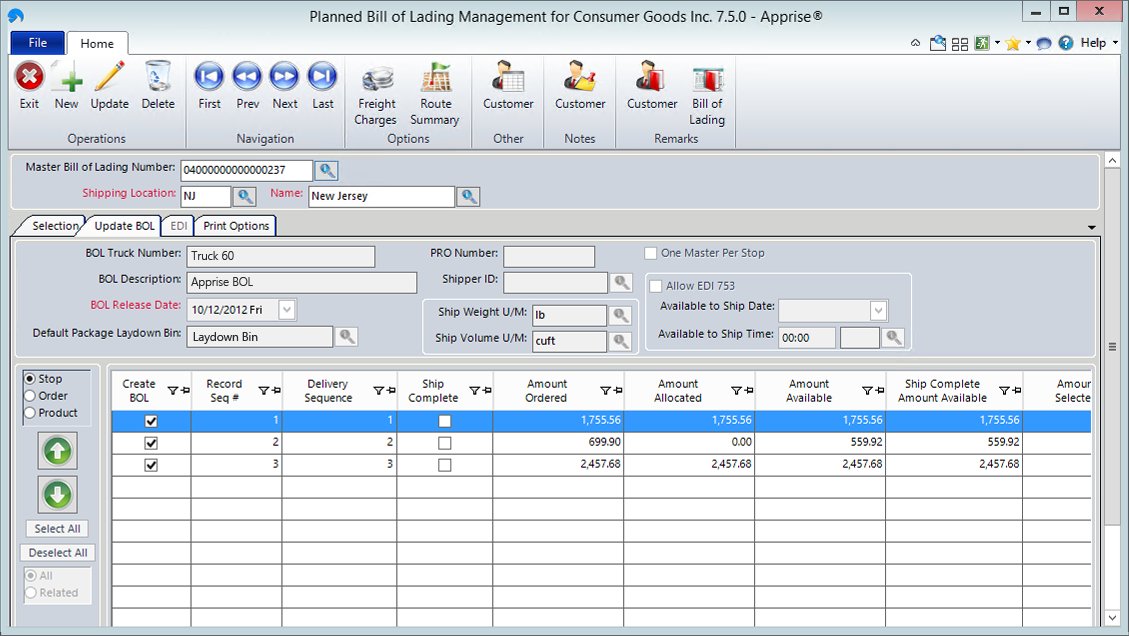This screenshot has width=1129, height=636.
Task: Switch to the EDI tab
Action: click(x=179, y=225)
